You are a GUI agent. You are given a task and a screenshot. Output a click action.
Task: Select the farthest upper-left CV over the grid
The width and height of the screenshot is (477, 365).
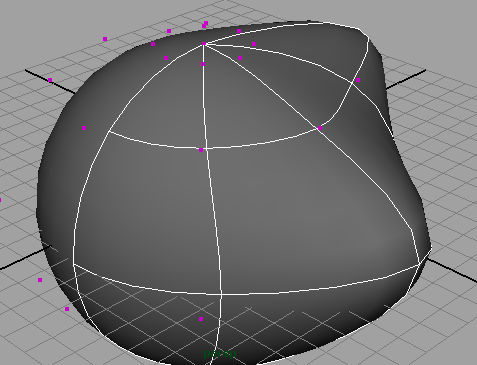105,39
